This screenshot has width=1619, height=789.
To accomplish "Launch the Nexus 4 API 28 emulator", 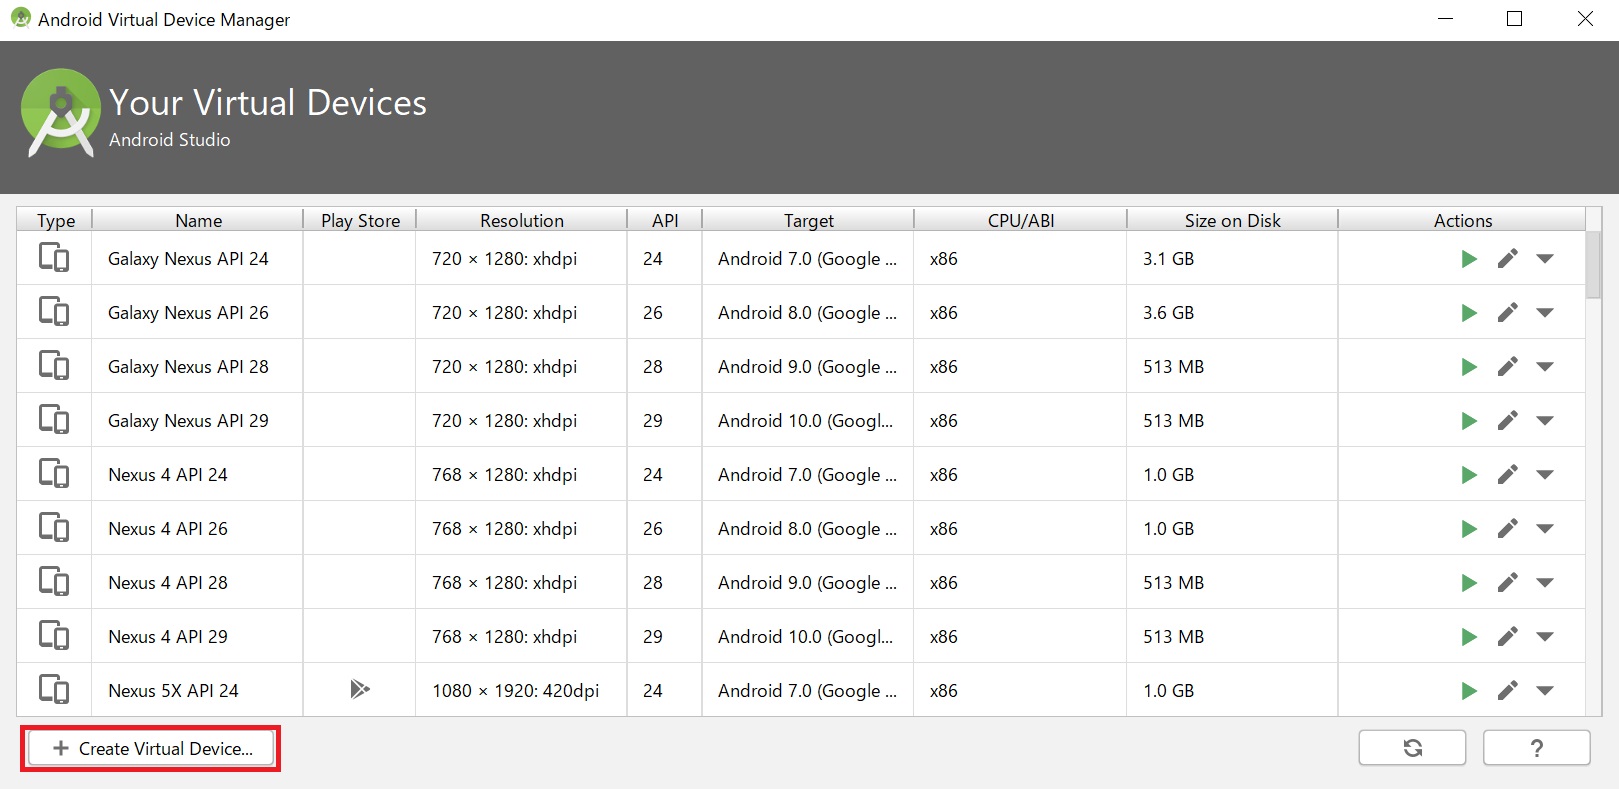I will click(x=1469, y=583).
